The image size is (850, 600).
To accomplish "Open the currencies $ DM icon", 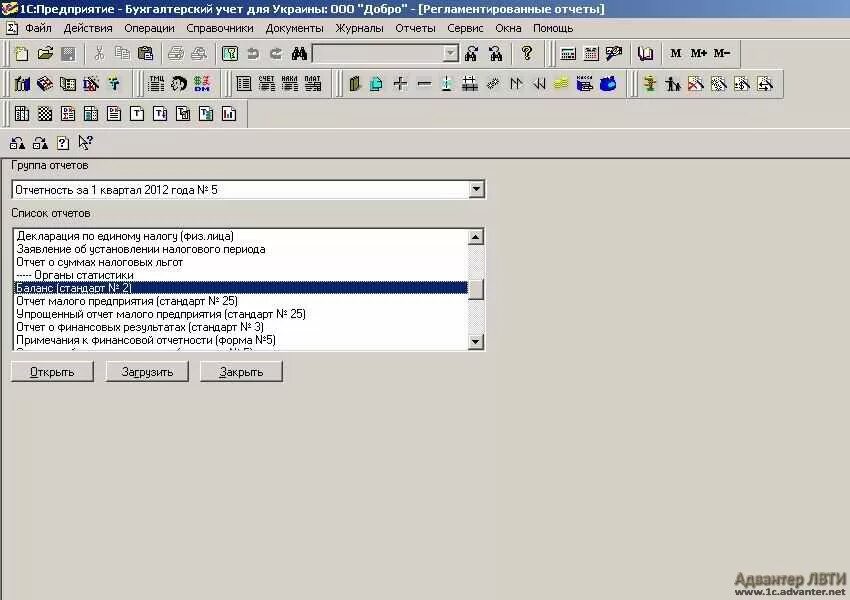I will coord(202,83).
